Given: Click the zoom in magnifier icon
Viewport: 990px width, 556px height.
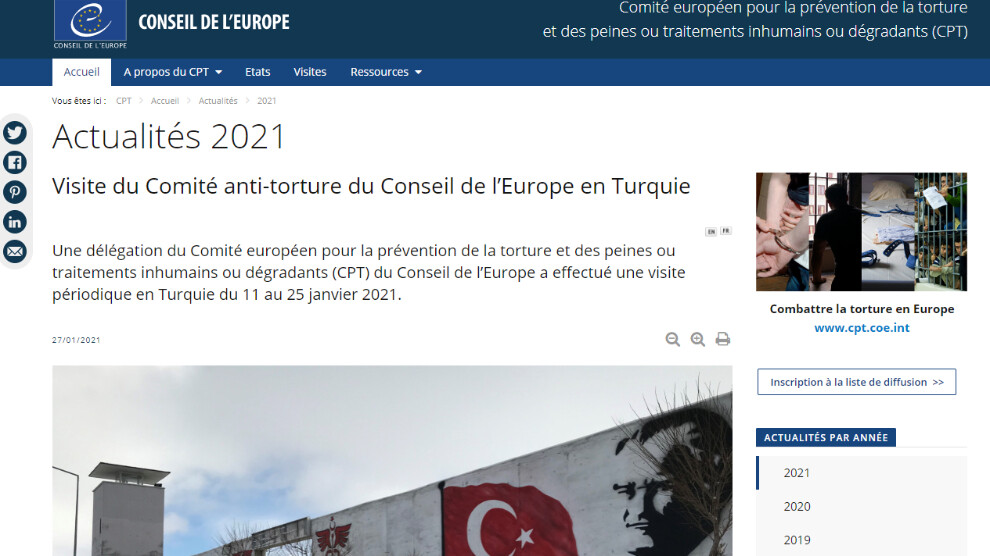Looking at the screenshot, I should point(698,340).
